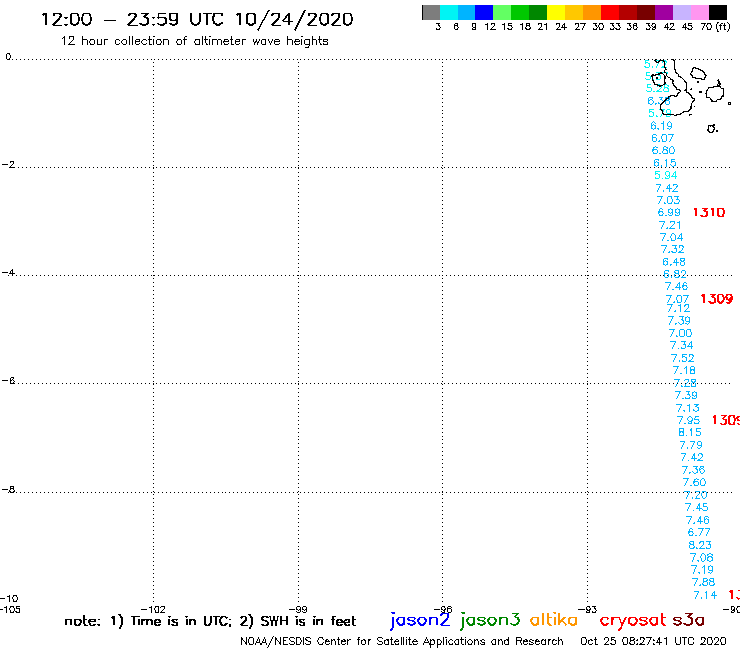Select the 7.79 reading

click(691, 445)
